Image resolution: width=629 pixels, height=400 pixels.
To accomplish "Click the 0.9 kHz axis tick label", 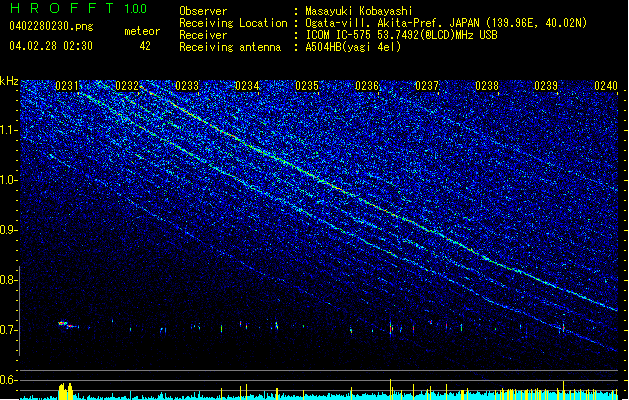I will point(9,230).
